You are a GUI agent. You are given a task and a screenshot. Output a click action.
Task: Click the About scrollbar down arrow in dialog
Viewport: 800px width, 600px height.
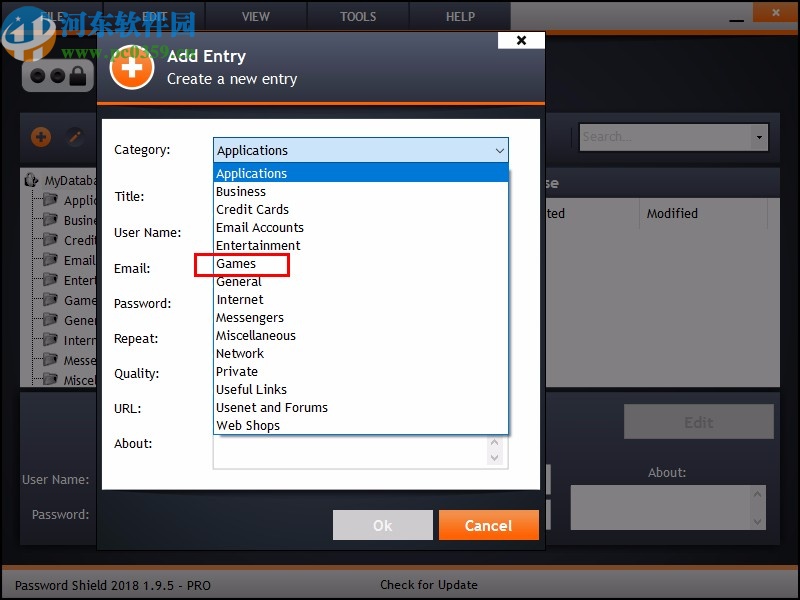click(x=494, y=458)
